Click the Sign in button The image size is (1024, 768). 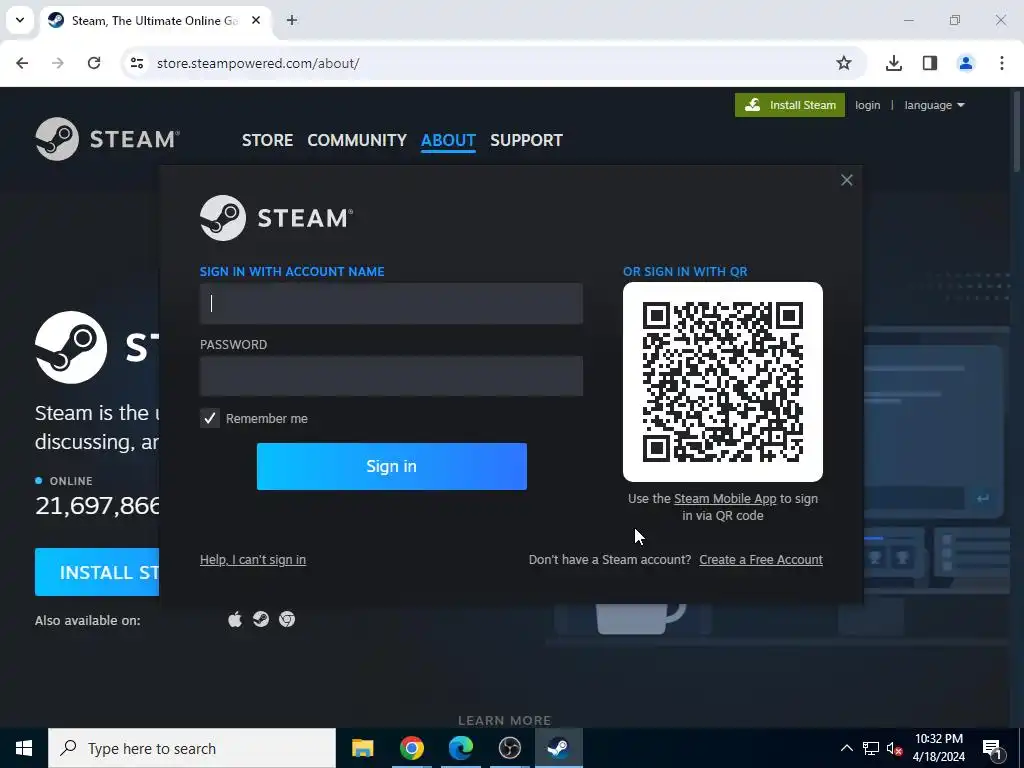(391, 466)
